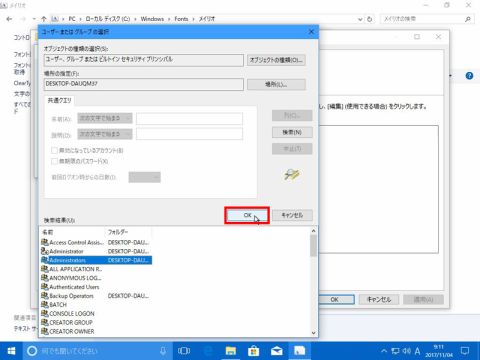480x360 pixels.
Task: Select the highlighted Administrators row
Action: (x=95, y=260)
